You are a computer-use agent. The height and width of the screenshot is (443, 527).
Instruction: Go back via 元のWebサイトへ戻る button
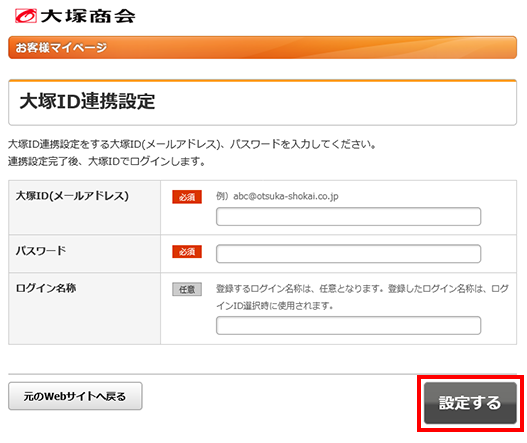[75, 396]
